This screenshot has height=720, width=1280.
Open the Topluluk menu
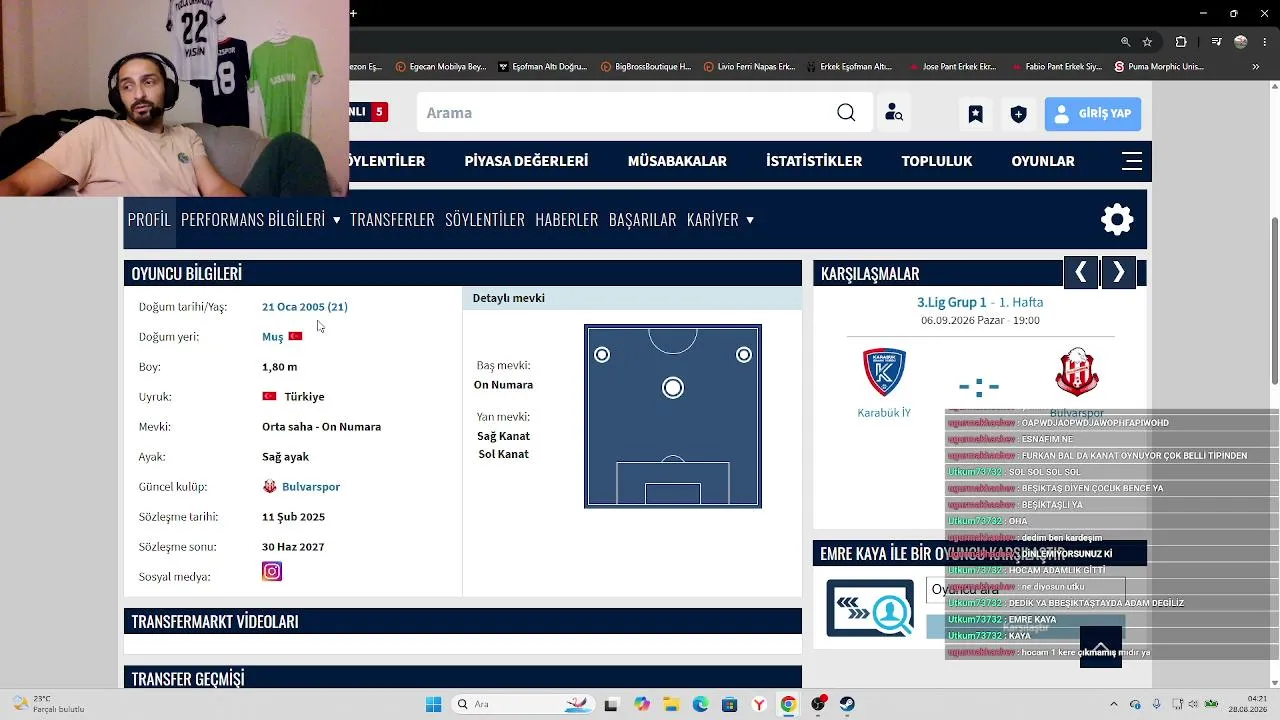pyautogui.click(x=937, y=161)
